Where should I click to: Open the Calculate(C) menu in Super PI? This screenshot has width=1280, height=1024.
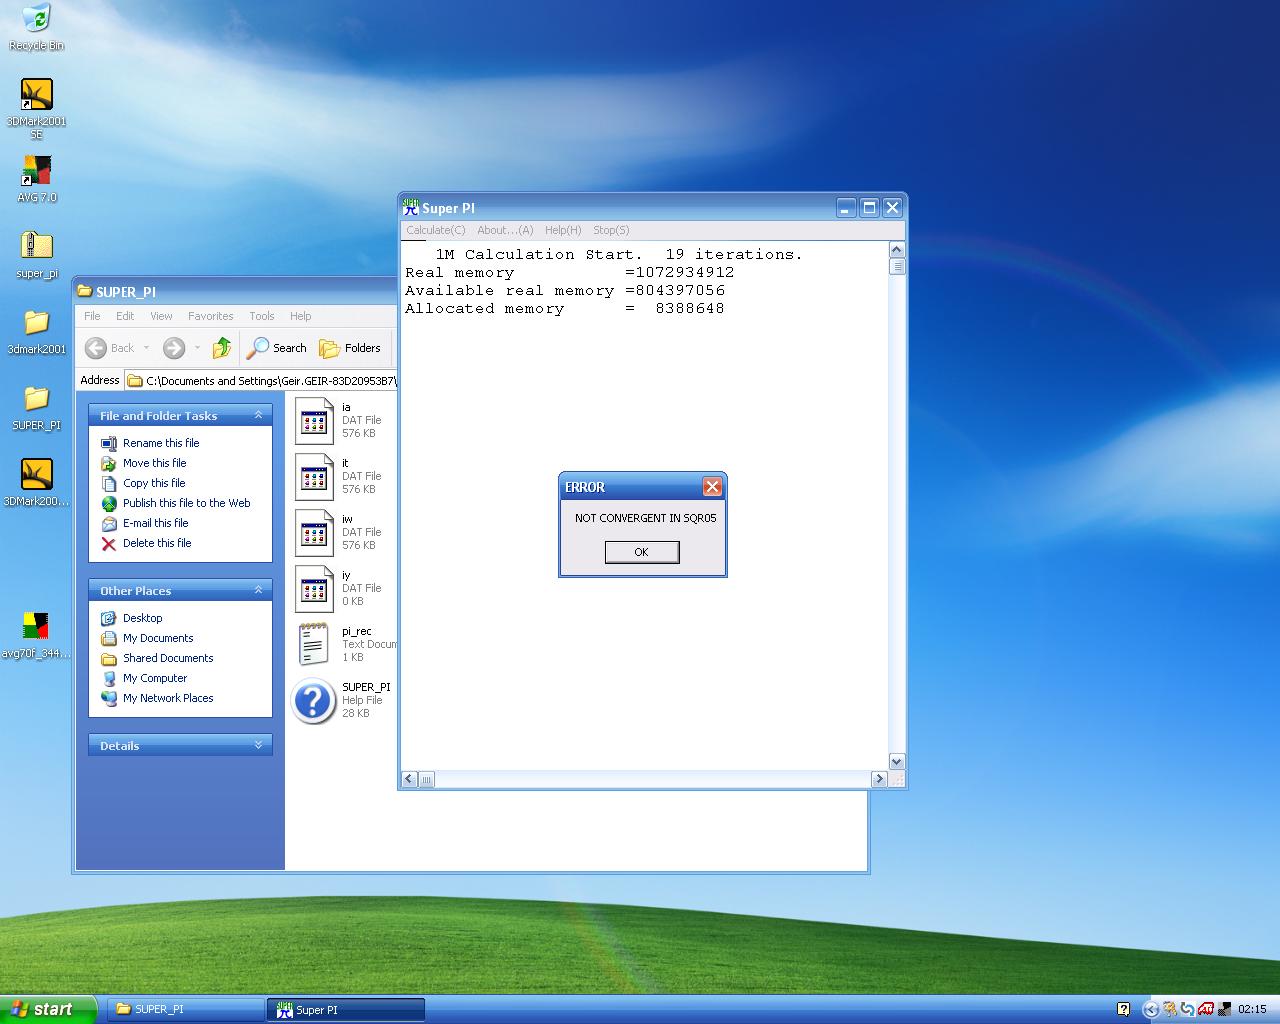436,230
